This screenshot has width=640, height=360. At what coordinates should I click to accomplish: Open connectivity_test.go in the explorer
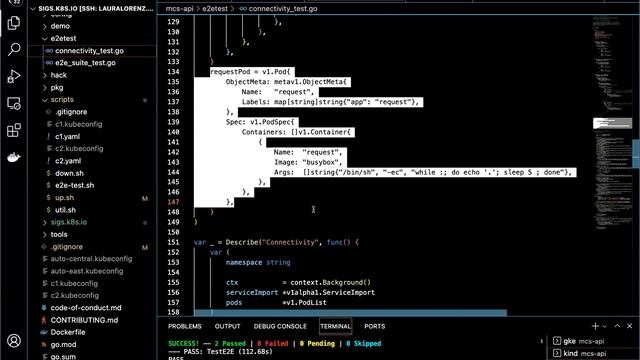pyautogui.click(x=92, y=51)
